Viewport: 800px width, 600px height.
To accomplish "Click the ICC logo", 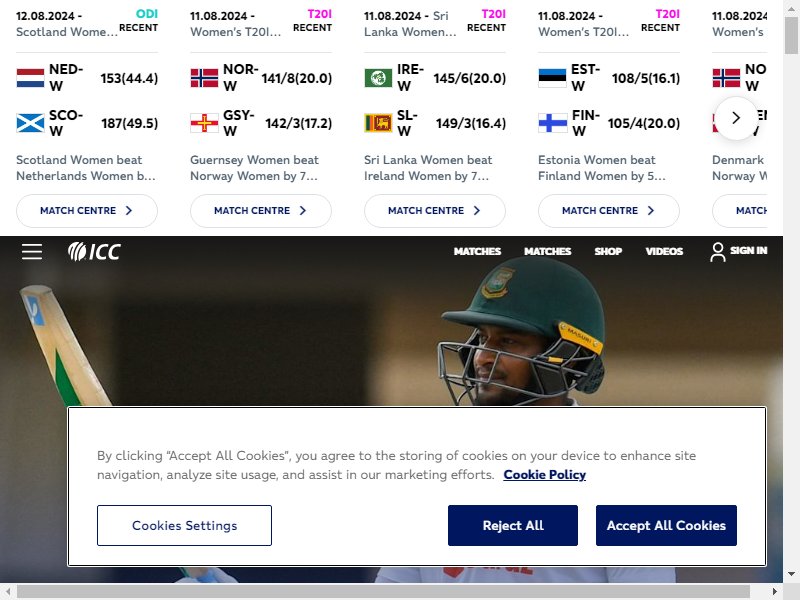I will [94, 252].
